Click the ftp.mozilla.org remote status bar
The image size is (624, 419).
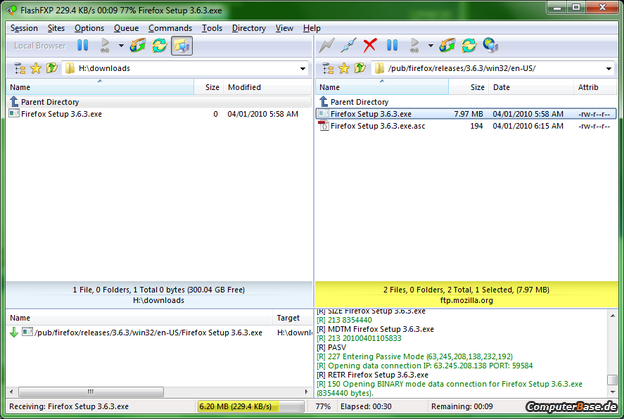tap(466, 295)
